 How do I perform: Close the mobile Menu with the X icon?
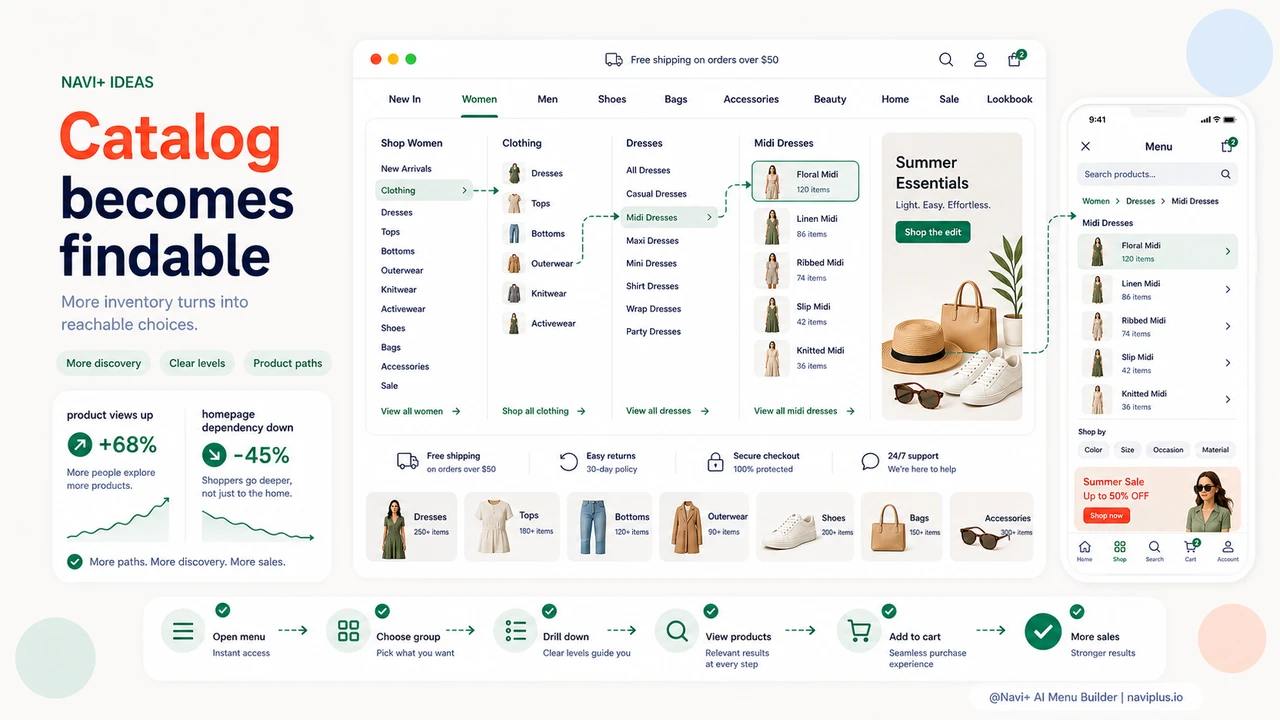tap(1085, 146)
